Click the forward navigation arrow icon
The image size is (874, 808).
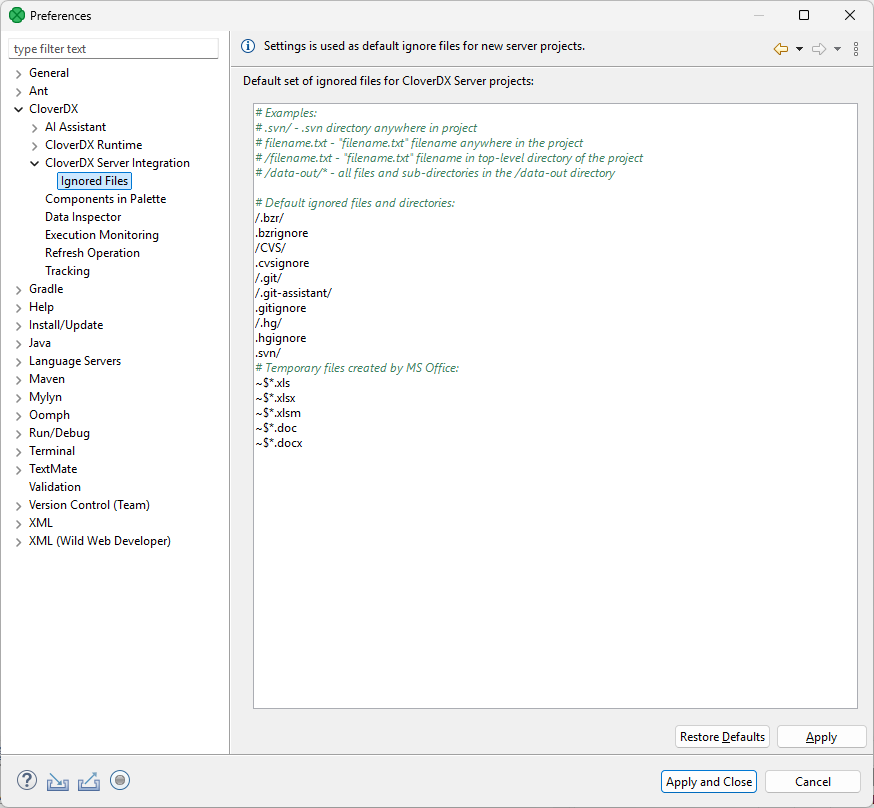click(819, 49)
